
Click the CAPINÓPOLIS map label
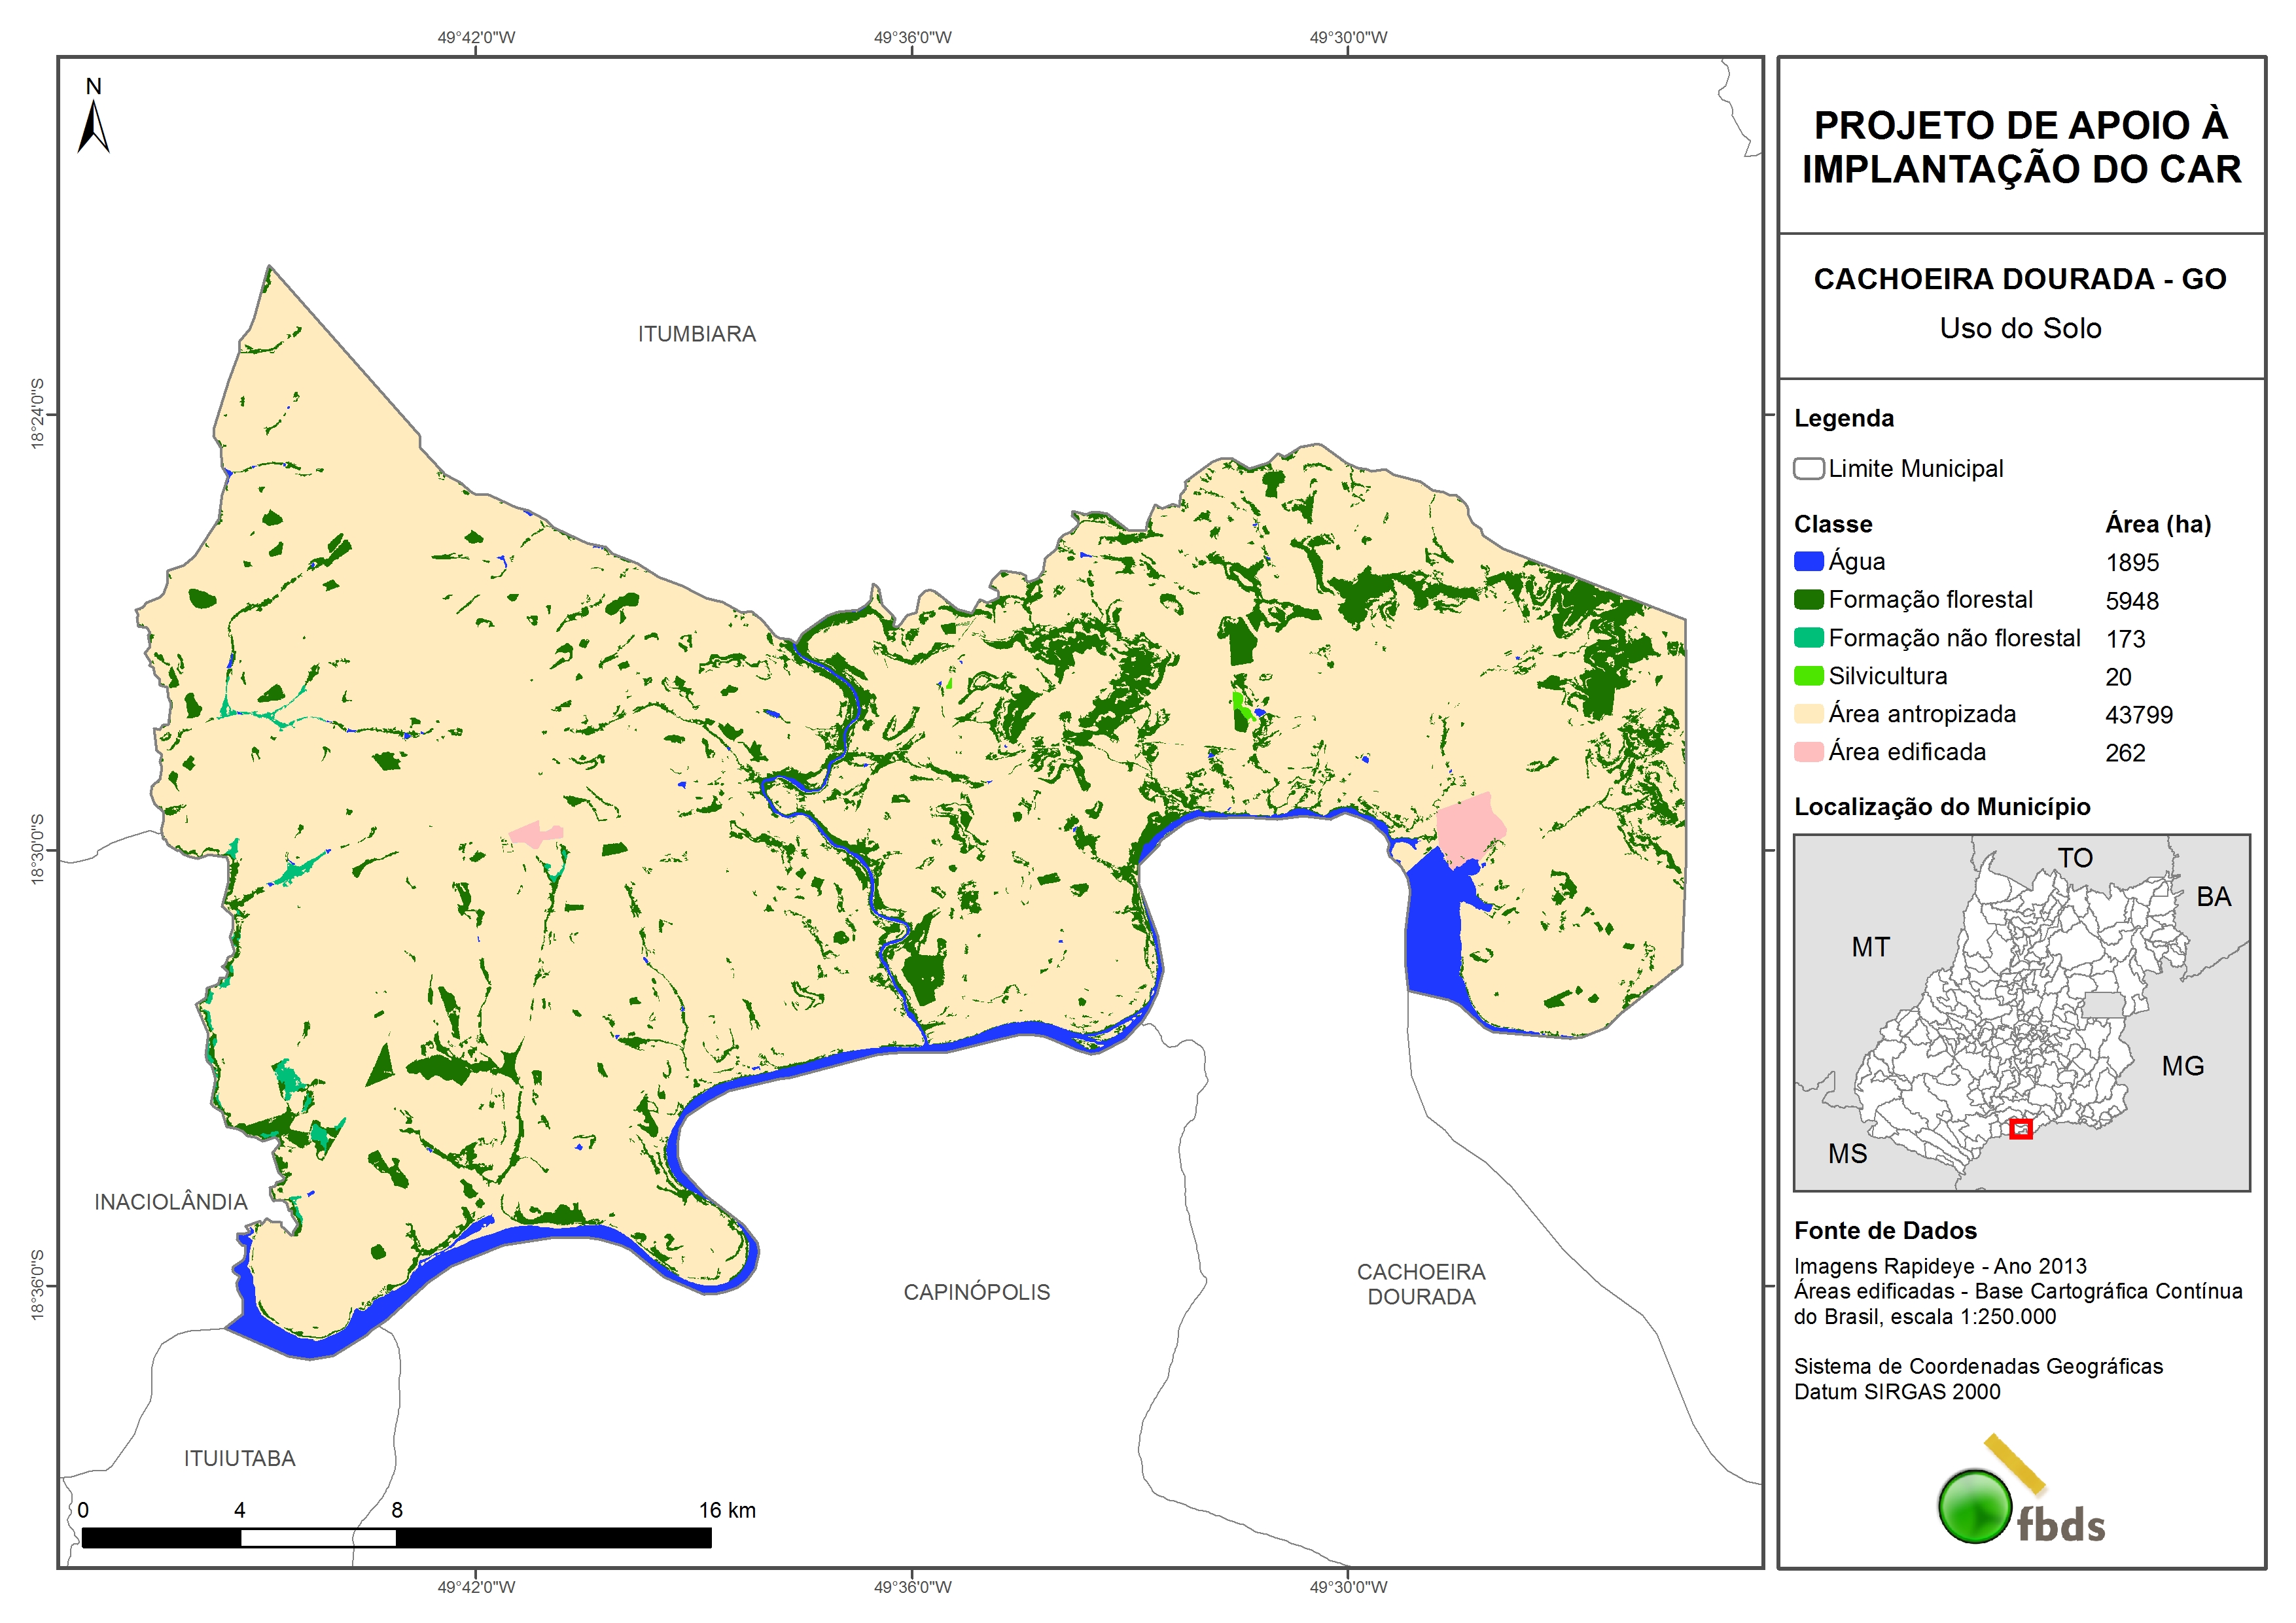tap(976, 1292)
